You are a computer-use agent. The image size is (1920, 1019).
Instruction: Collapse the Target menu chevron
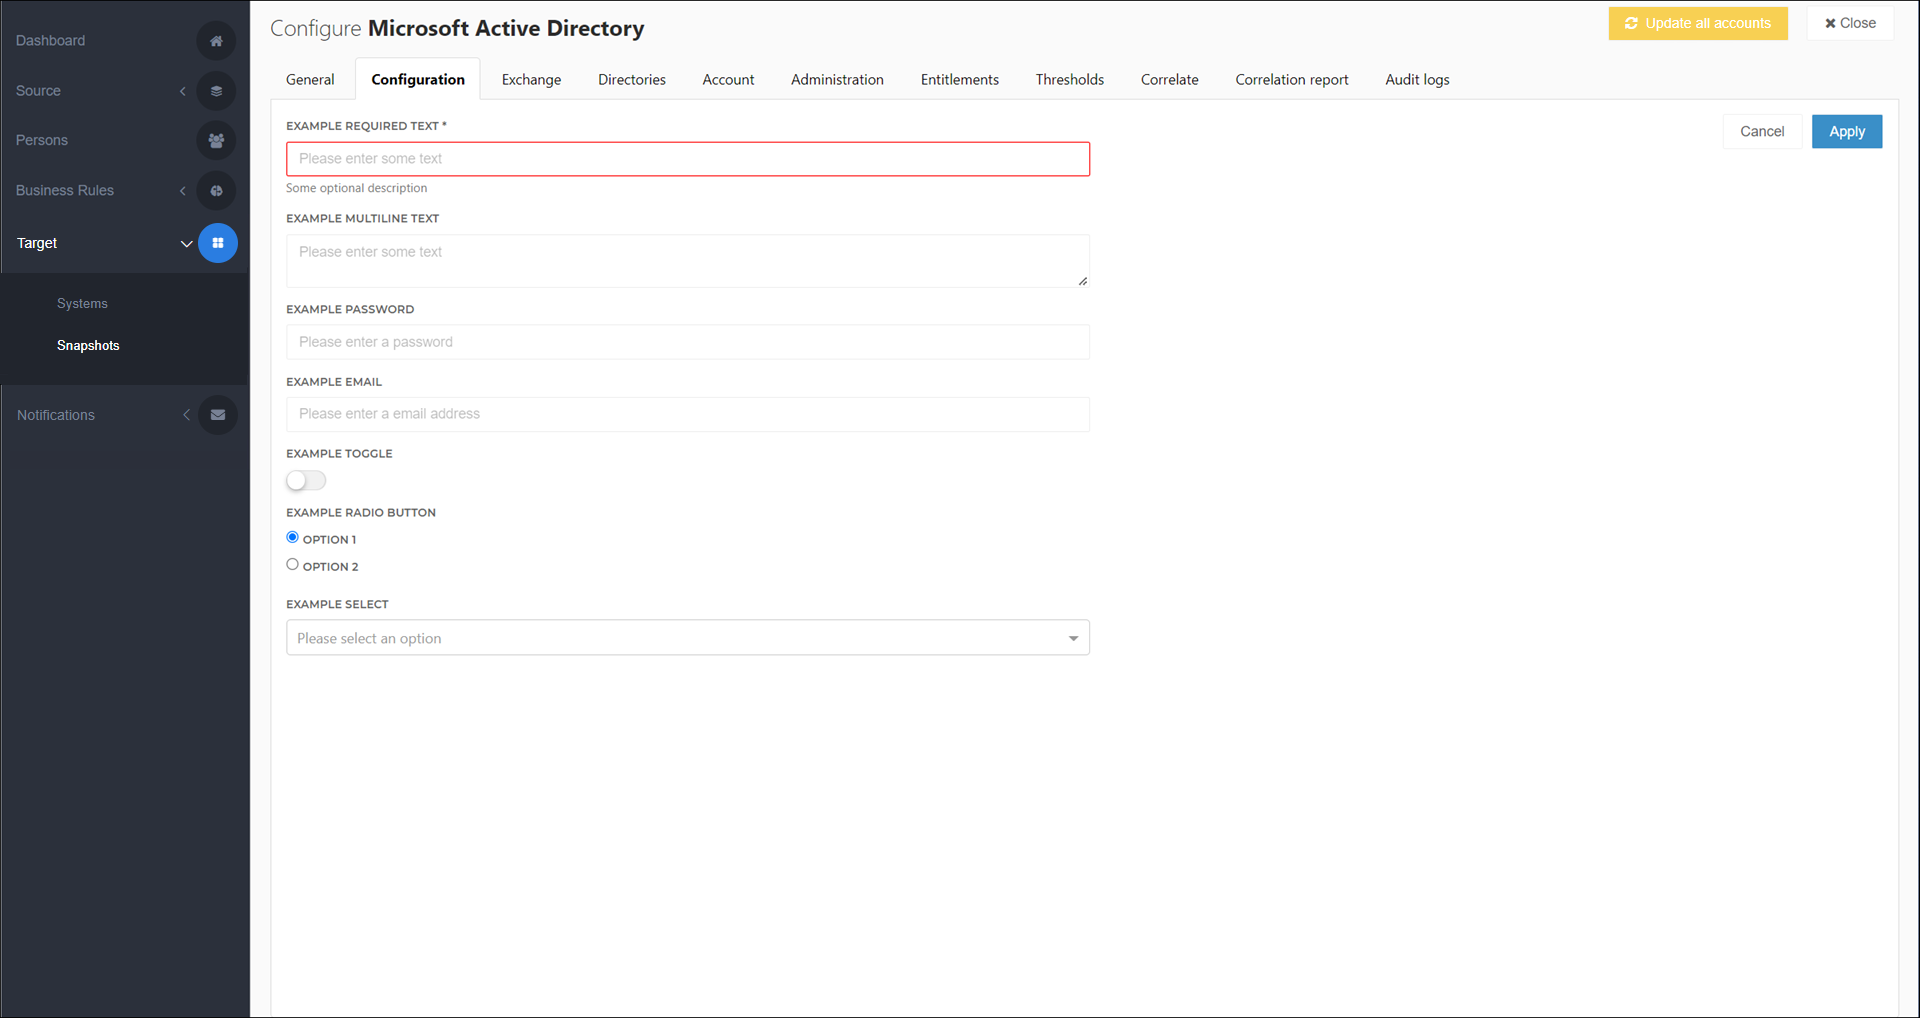coord(186,243)
